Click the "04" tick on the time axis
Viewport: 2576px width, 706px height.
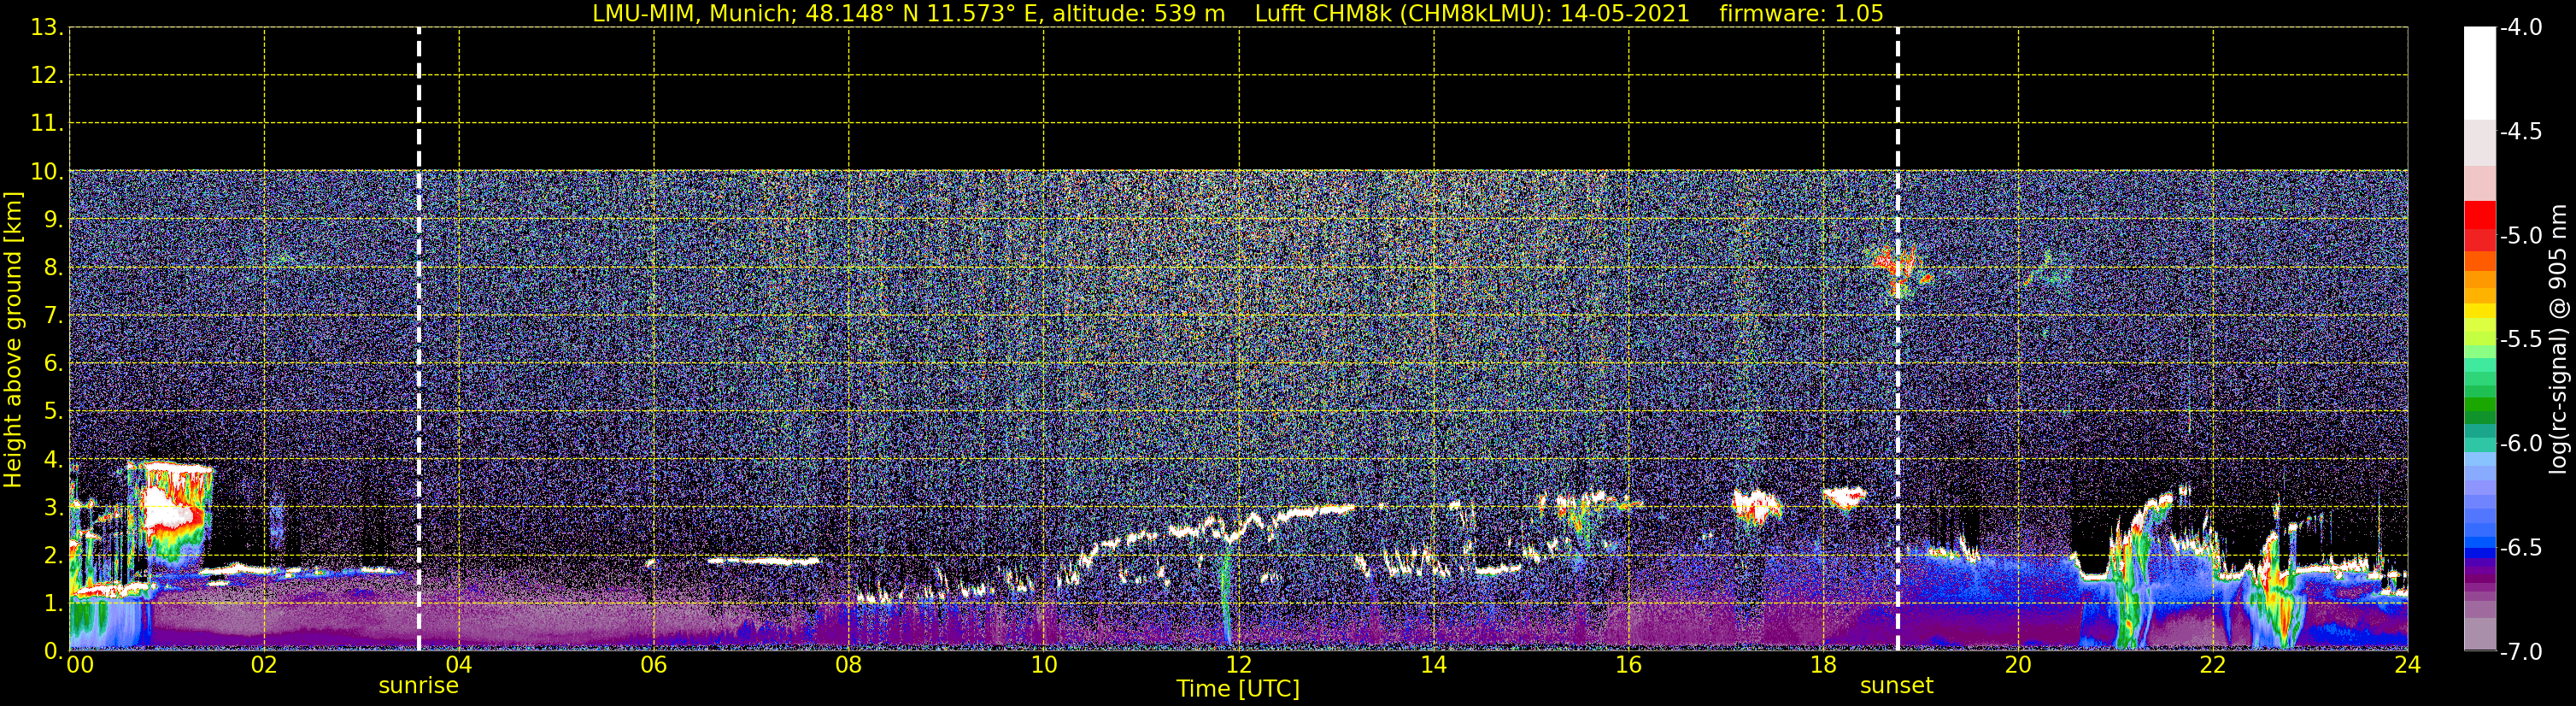coord(459,665)
